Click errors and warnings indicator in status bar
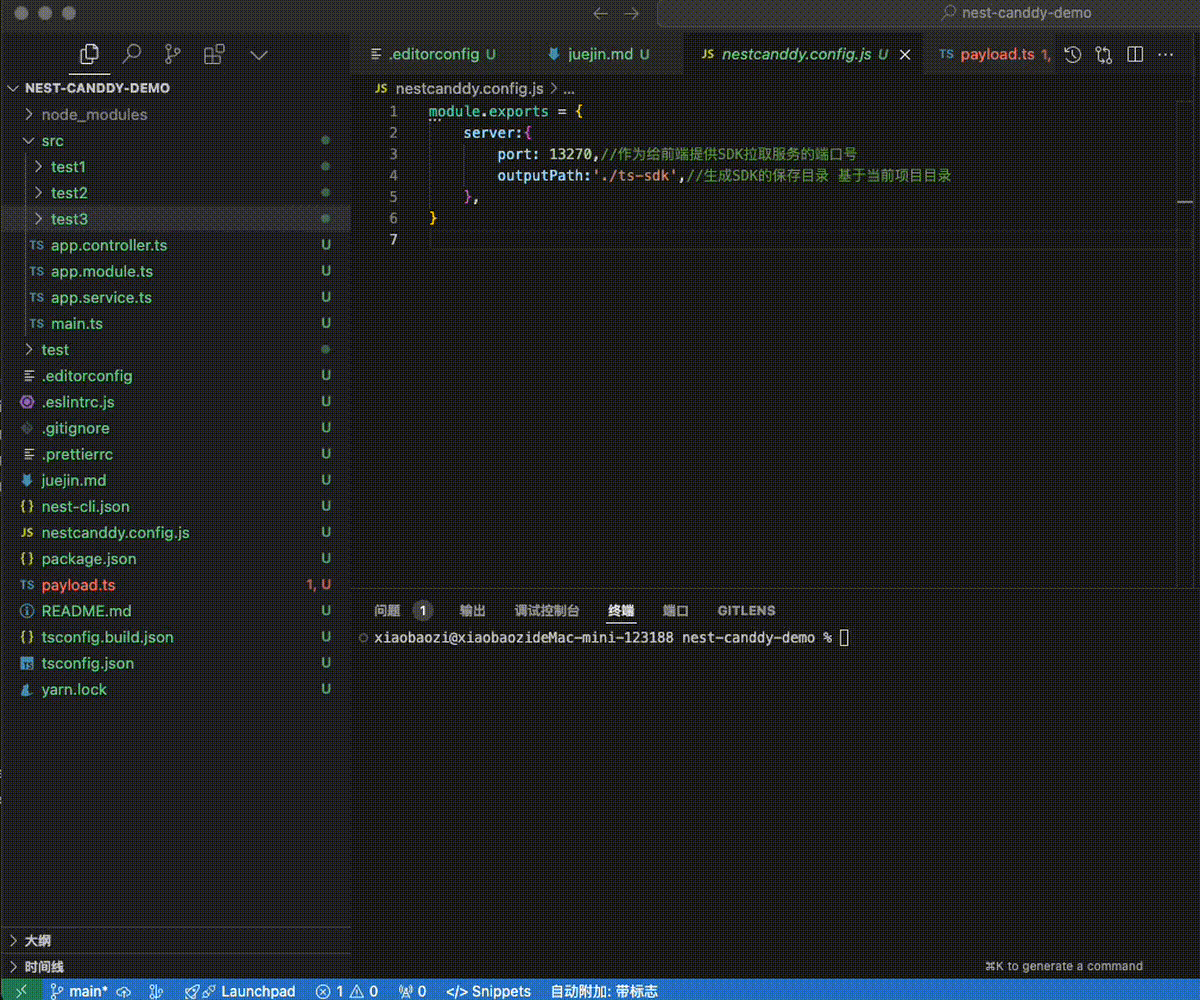1200x1000 pixels. 347,991
